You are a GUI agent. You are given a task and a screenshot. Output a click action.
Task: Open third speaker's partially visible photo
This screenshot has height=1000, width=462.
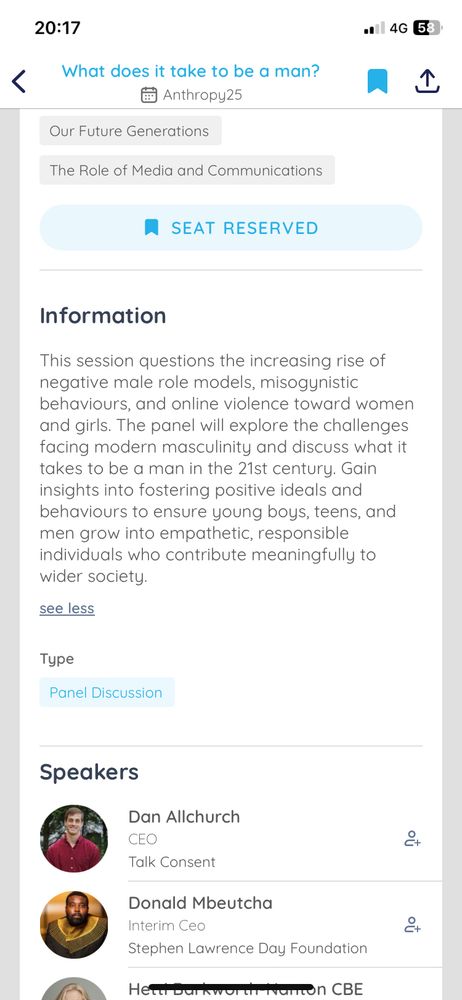click(x=74, y=989)
